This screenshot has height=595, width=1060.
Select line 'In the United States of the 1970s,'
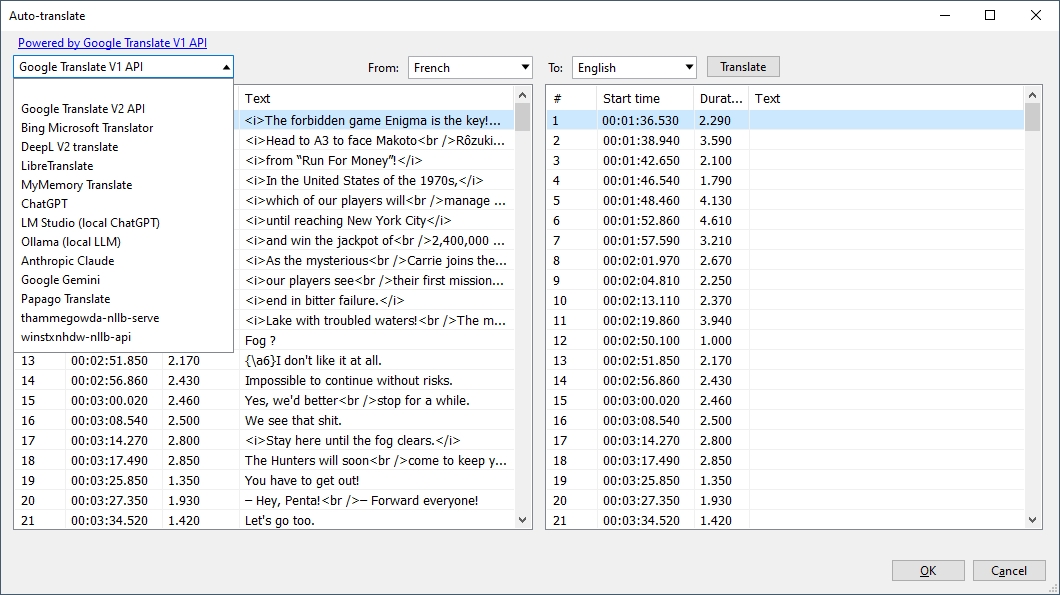point(375,181)
